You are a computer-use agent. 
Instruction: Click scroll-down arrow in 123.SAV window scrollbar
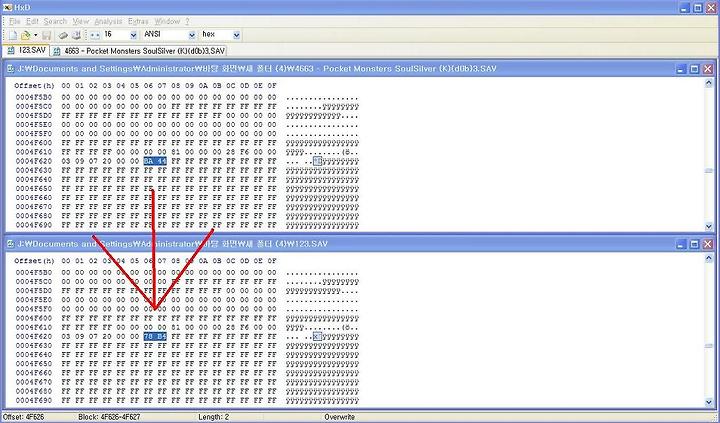pos(709,402)
